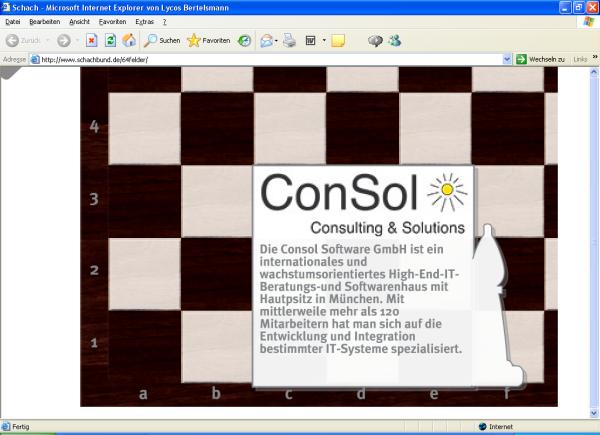
Task: Open the Datei menu
Action: coord(15,21)
